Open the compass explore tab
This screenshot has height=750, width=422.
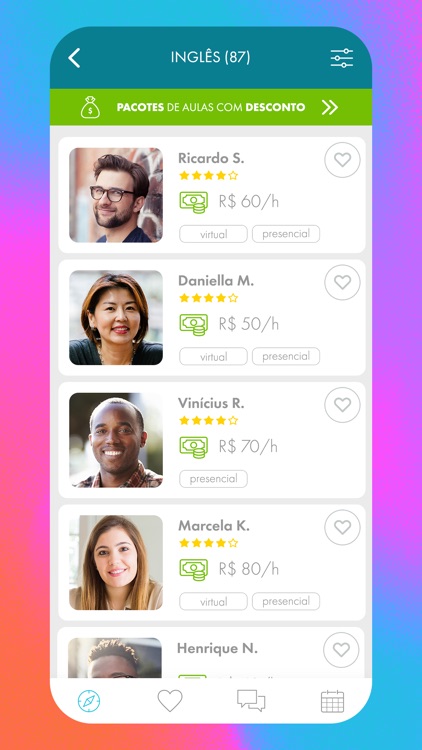pyautogui.click(x=89, y=701)
